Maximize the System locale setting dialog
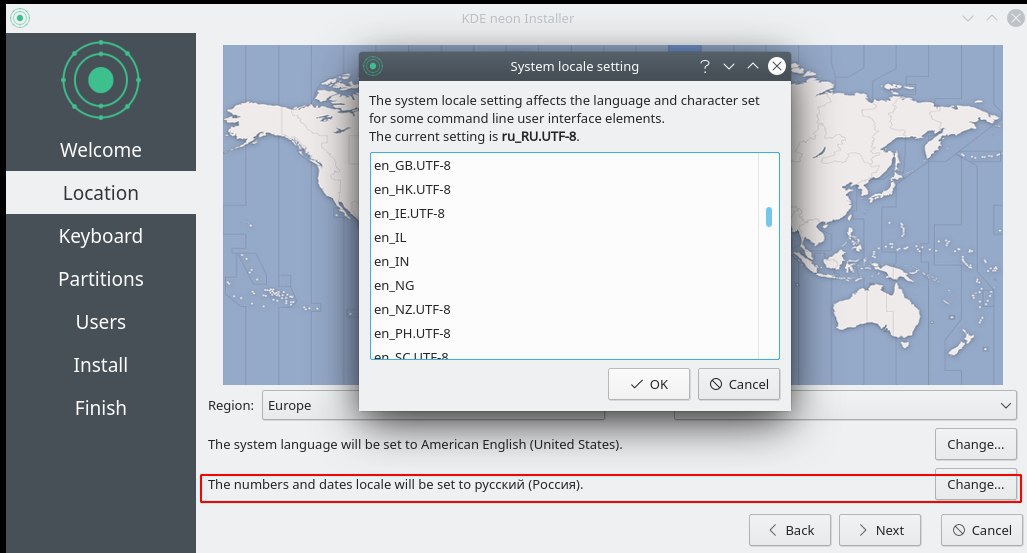1027x553 pixels. click(x=753, y=66)
